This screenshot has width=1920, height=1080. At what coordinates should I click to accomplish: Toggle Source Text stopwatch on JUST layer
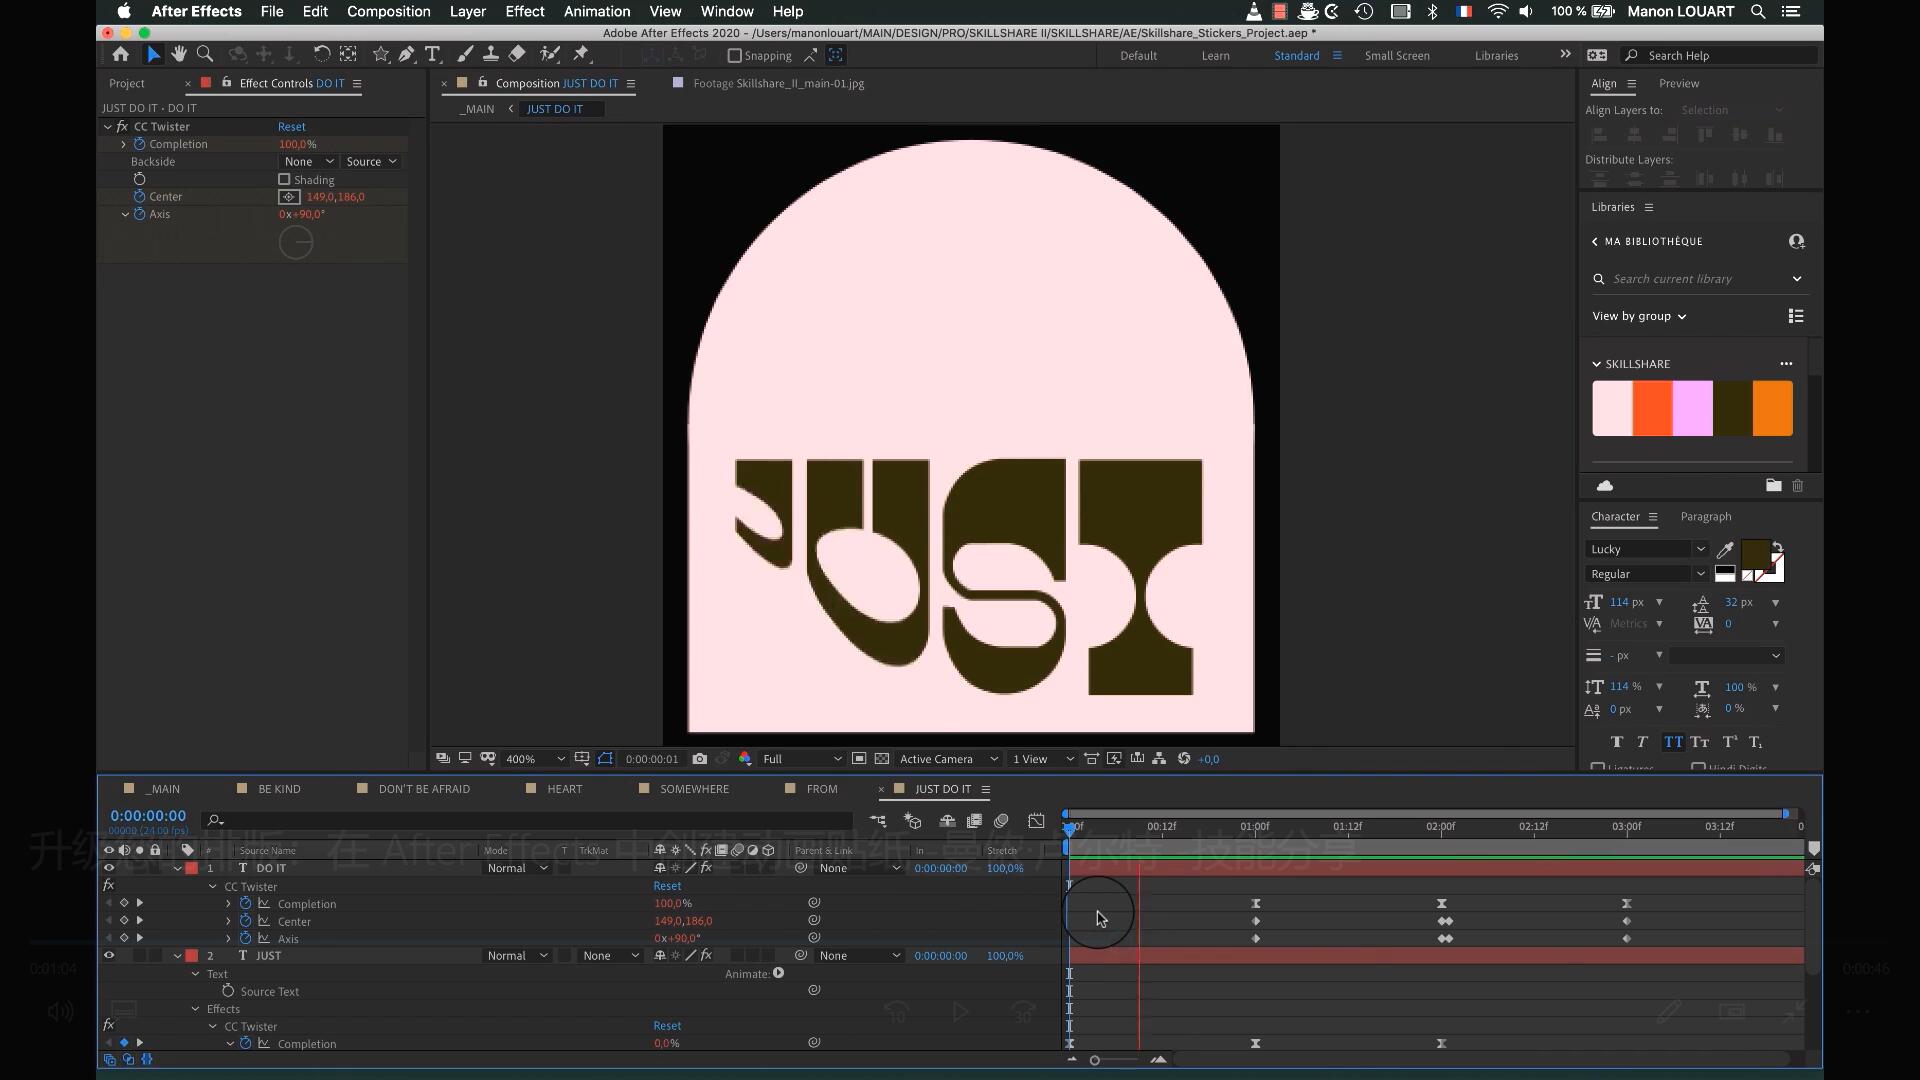coord(228,991)
